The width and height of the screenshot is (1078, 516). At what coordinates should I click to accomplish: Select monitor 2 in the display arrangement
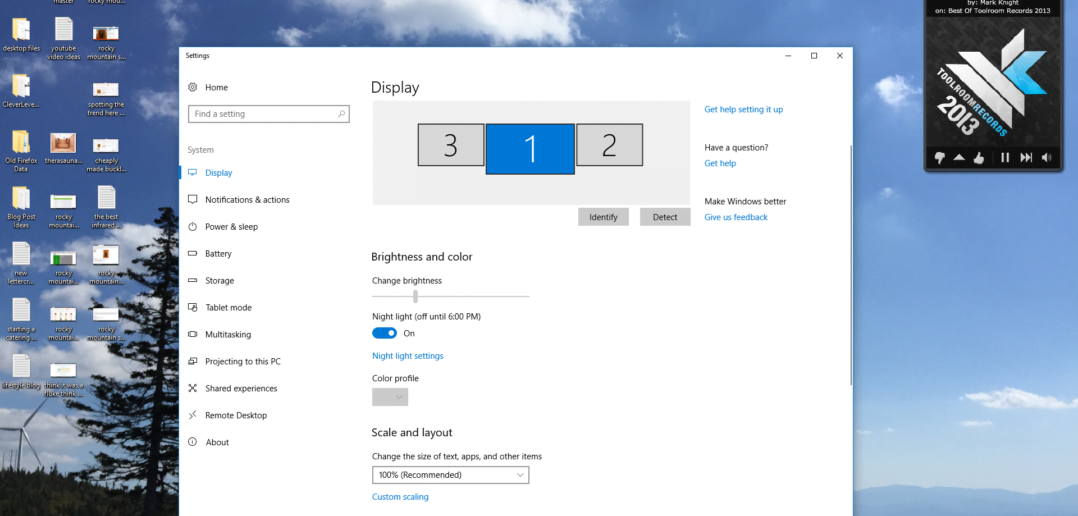click(x=609, y=145)
